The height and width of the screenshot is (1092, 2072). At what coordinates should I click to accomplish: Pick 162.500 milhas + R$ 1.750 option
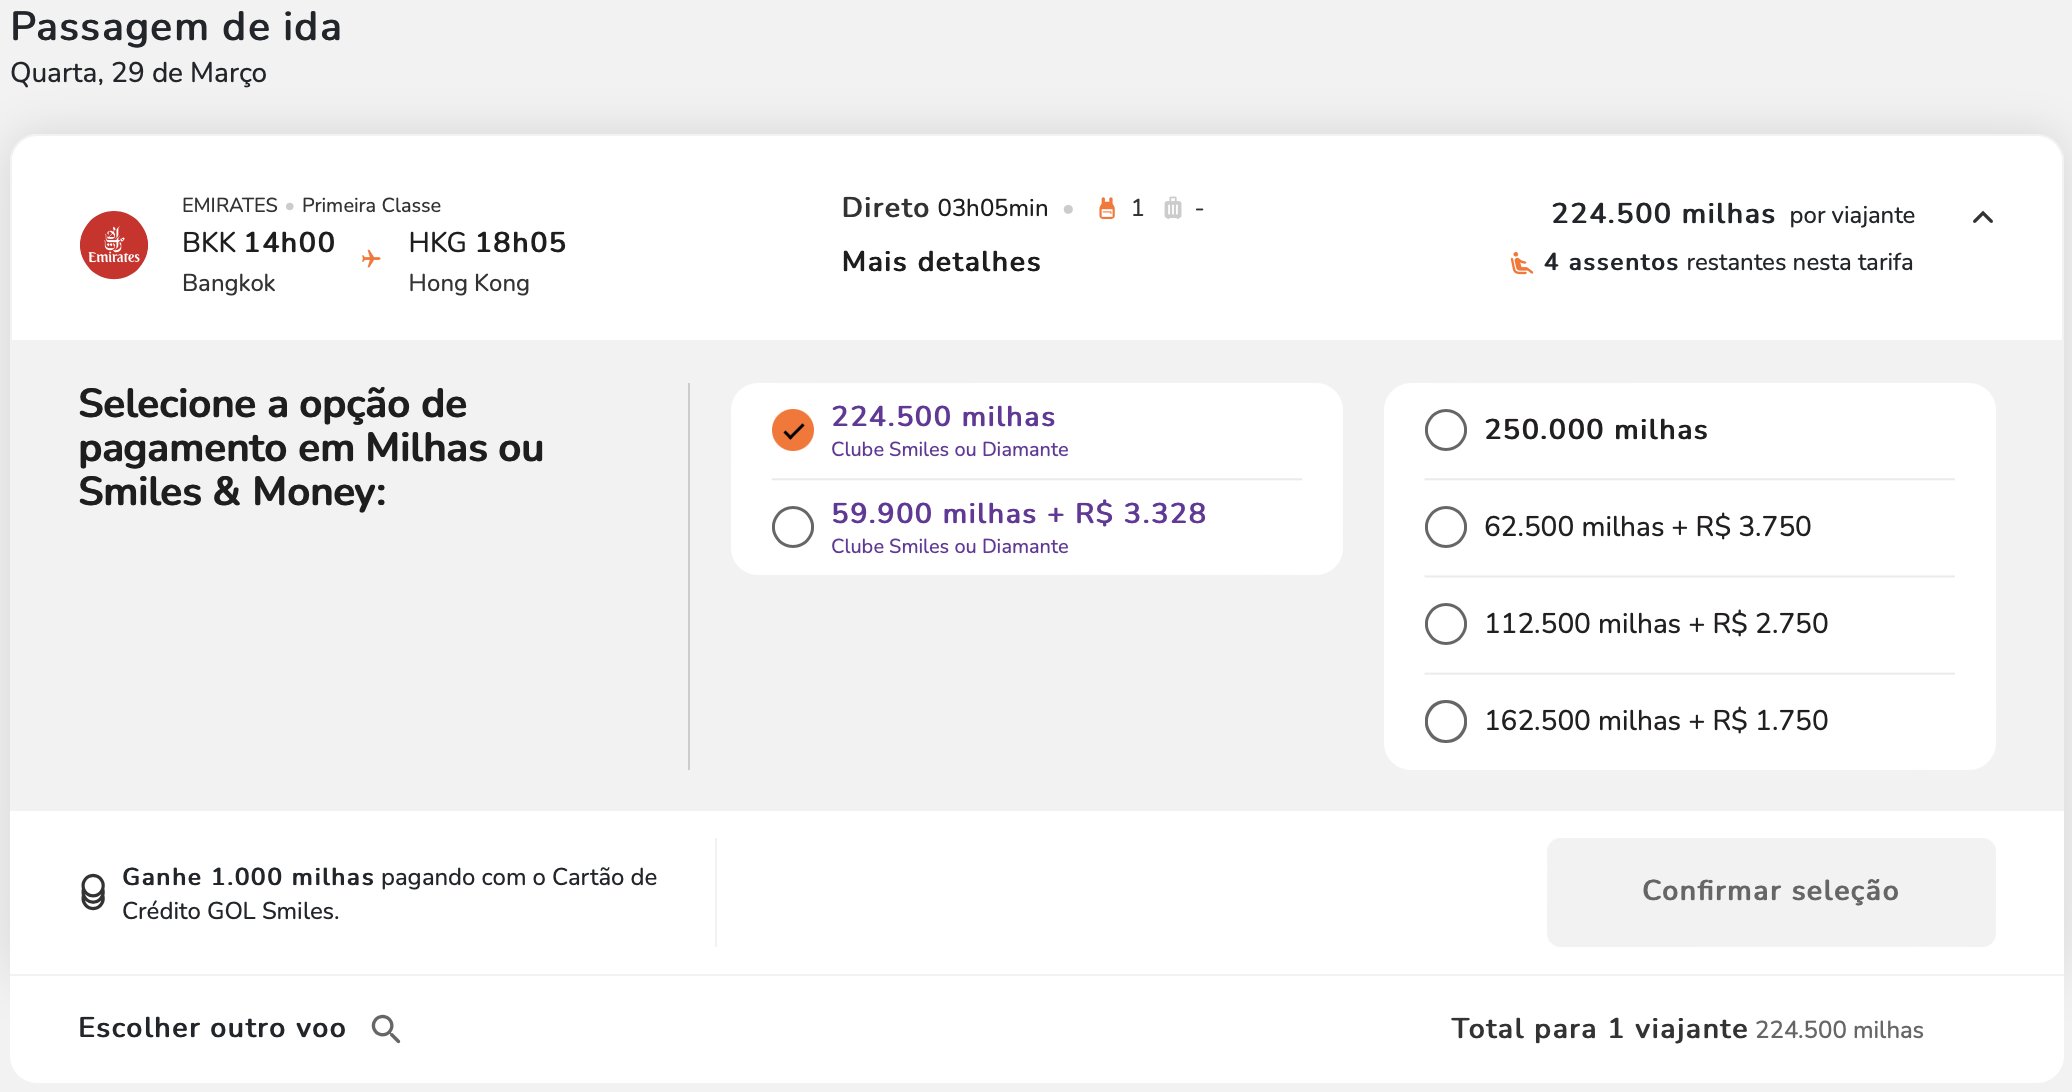[x=1446, y=721]
